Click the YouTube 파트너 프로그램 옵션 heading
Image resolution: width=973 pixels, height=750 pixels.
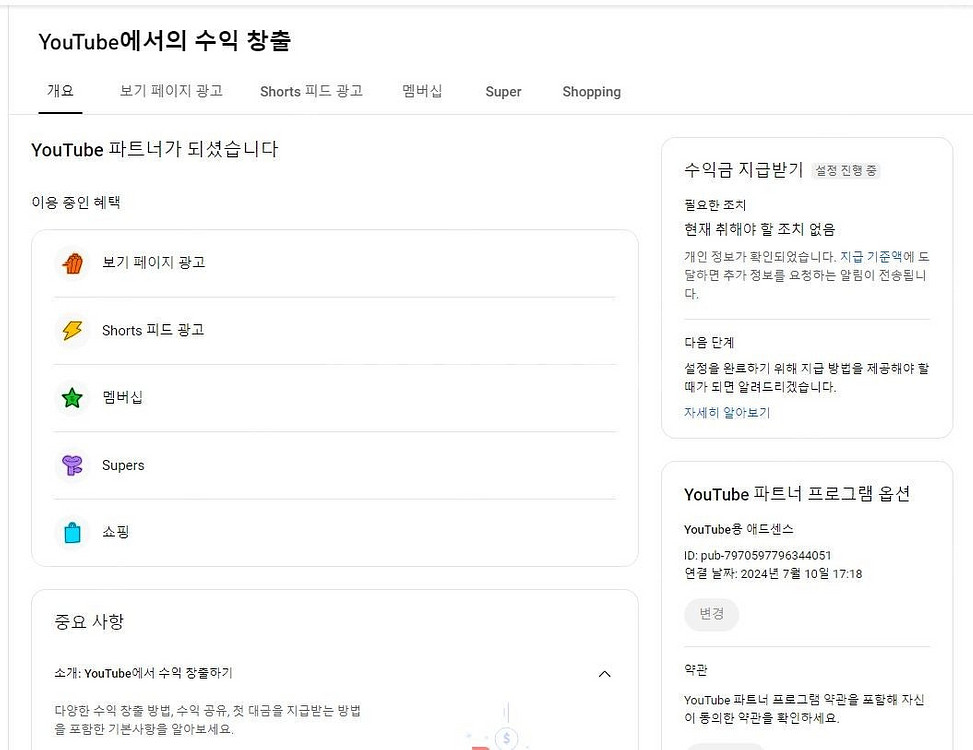pos(797,494)
